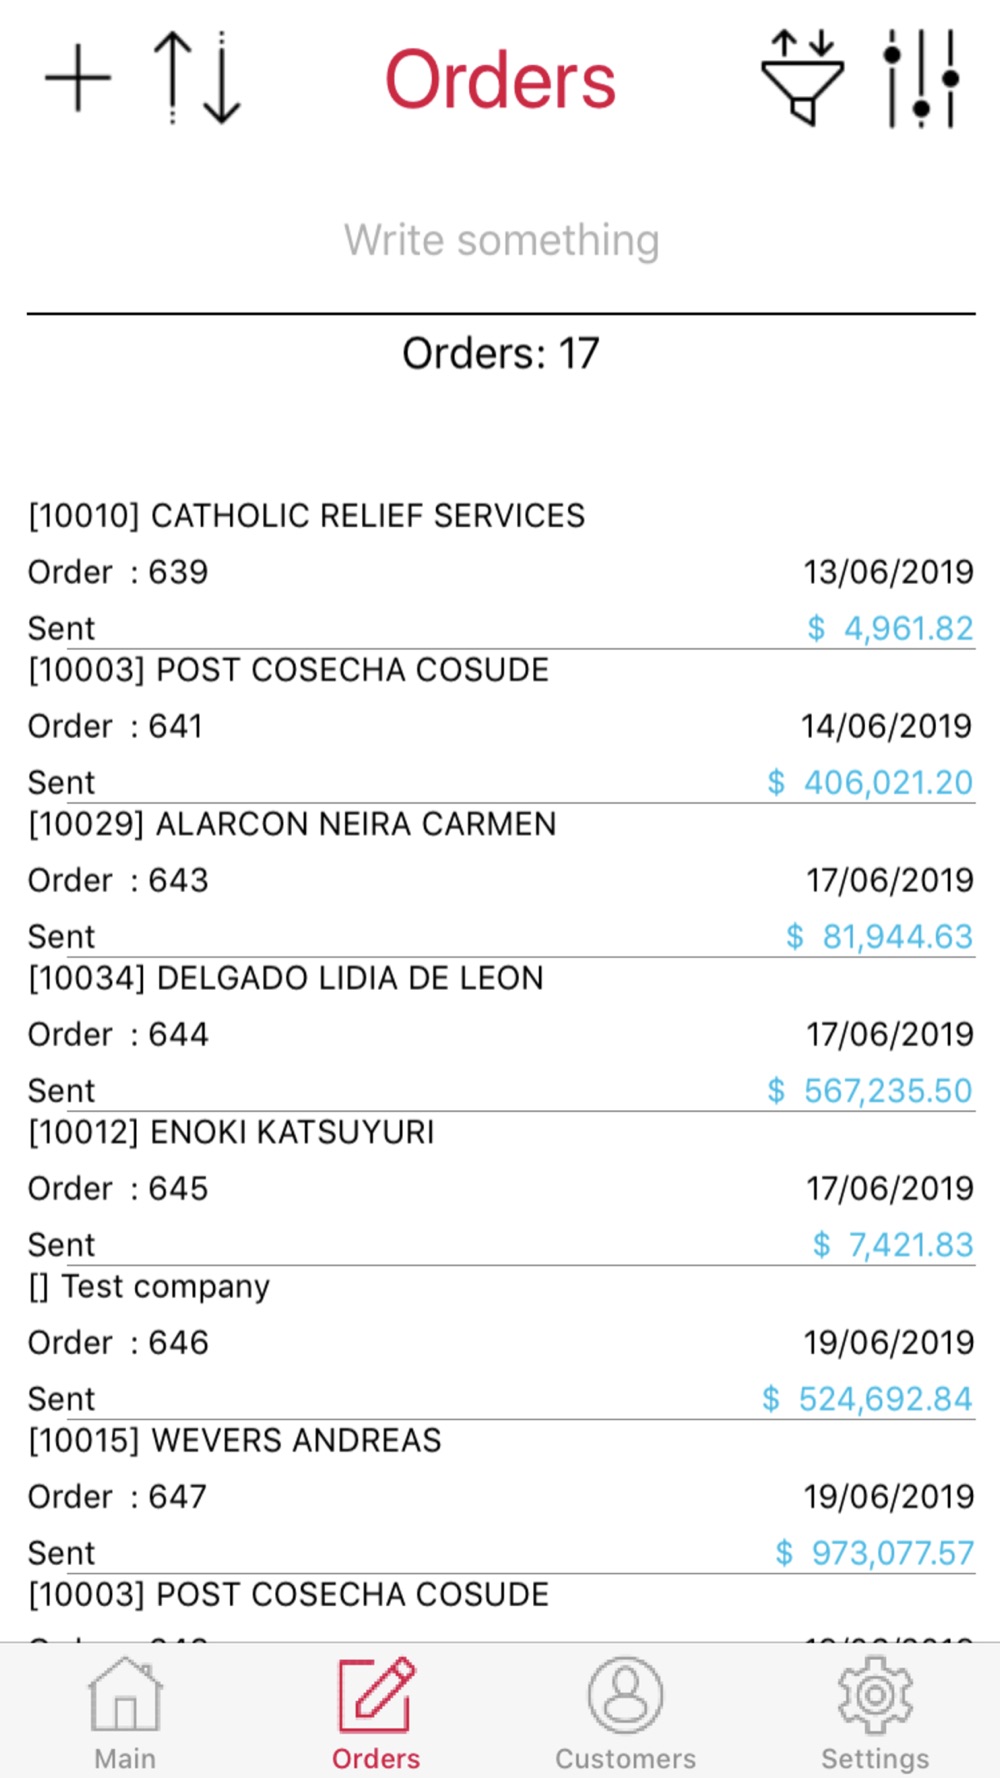The image size is (1000, 1778).
Task: Focus the Write something search field
Action: 501,240
